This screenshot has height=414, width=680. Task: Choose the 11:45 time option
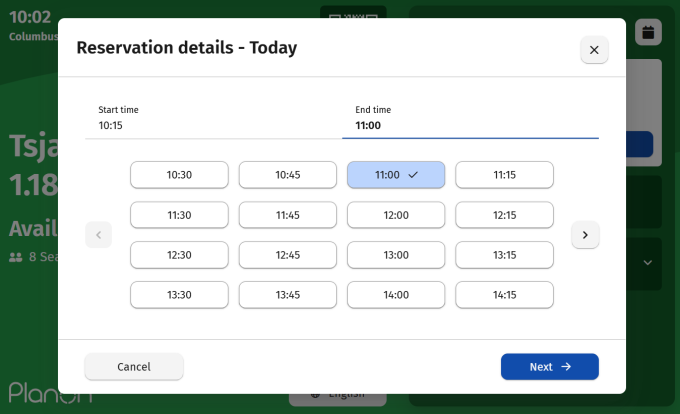click(x=287, y=215)
